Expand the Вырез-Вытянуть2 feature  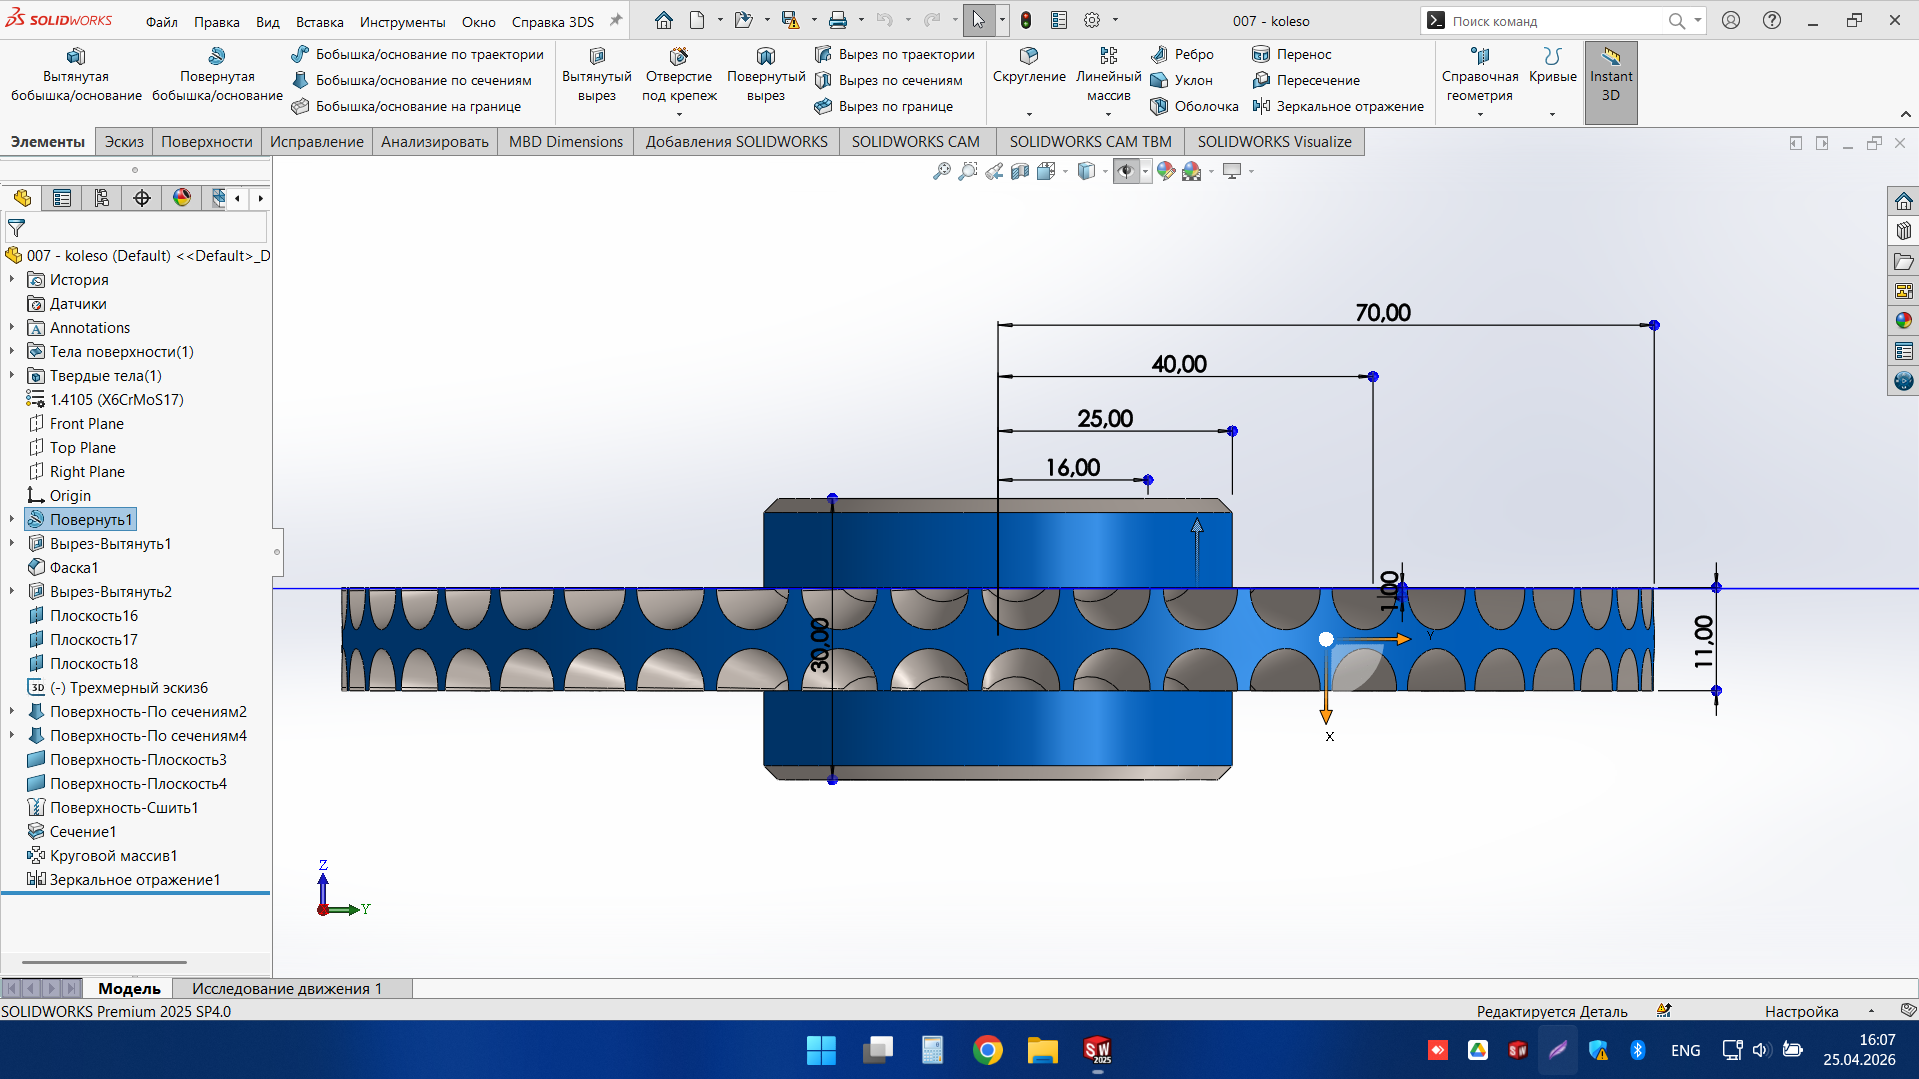[12, 592]
